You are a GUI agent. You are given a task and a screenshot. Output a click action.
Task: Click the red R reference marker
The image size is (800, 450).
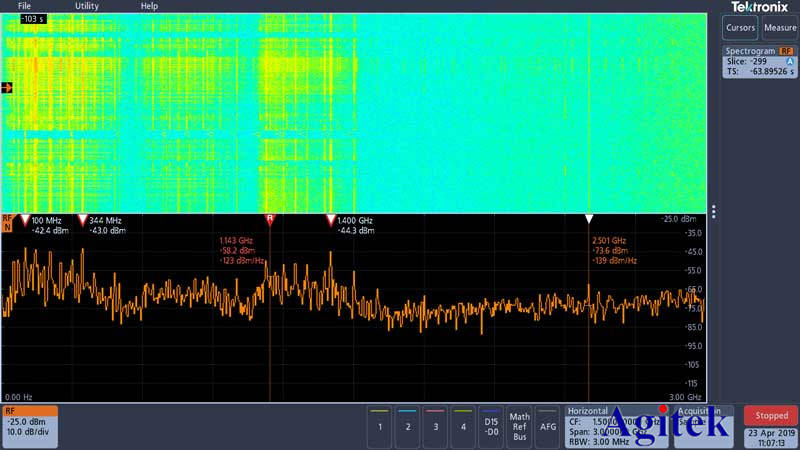[269, 218]
